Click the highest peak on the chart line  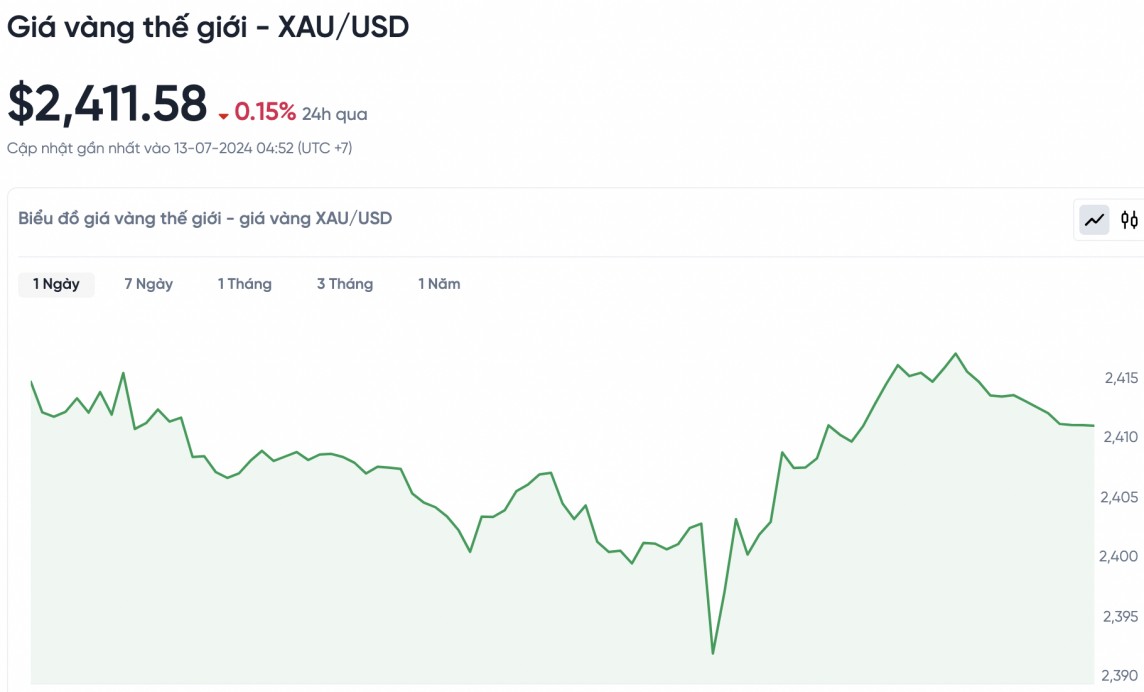tap(956, 354)
